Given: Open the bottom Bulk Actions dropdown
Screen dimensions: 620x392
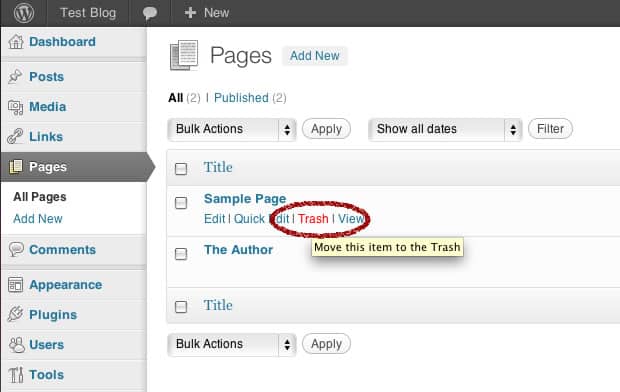Looking at the screenshot, I should tap(232, 345).
